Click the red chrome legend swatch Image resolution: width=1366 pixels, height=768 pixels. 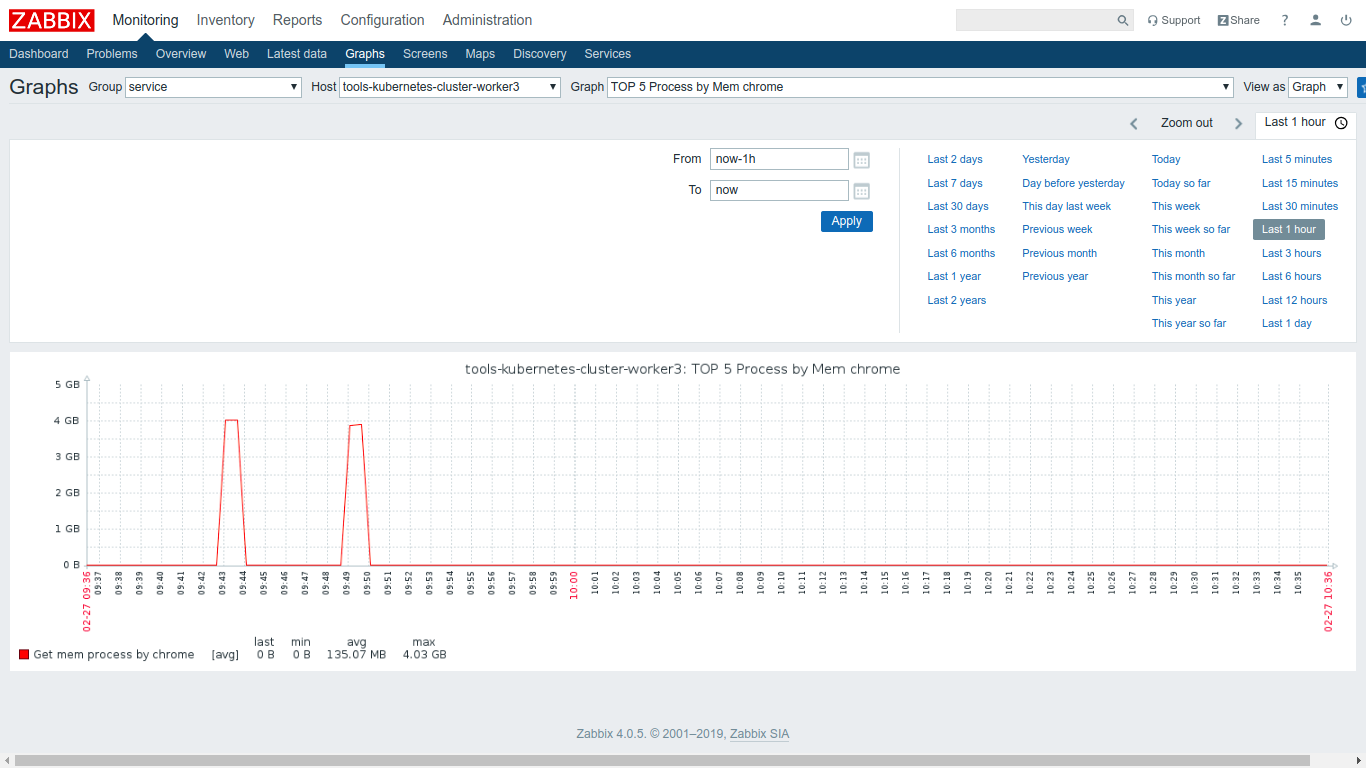point(24,655)
